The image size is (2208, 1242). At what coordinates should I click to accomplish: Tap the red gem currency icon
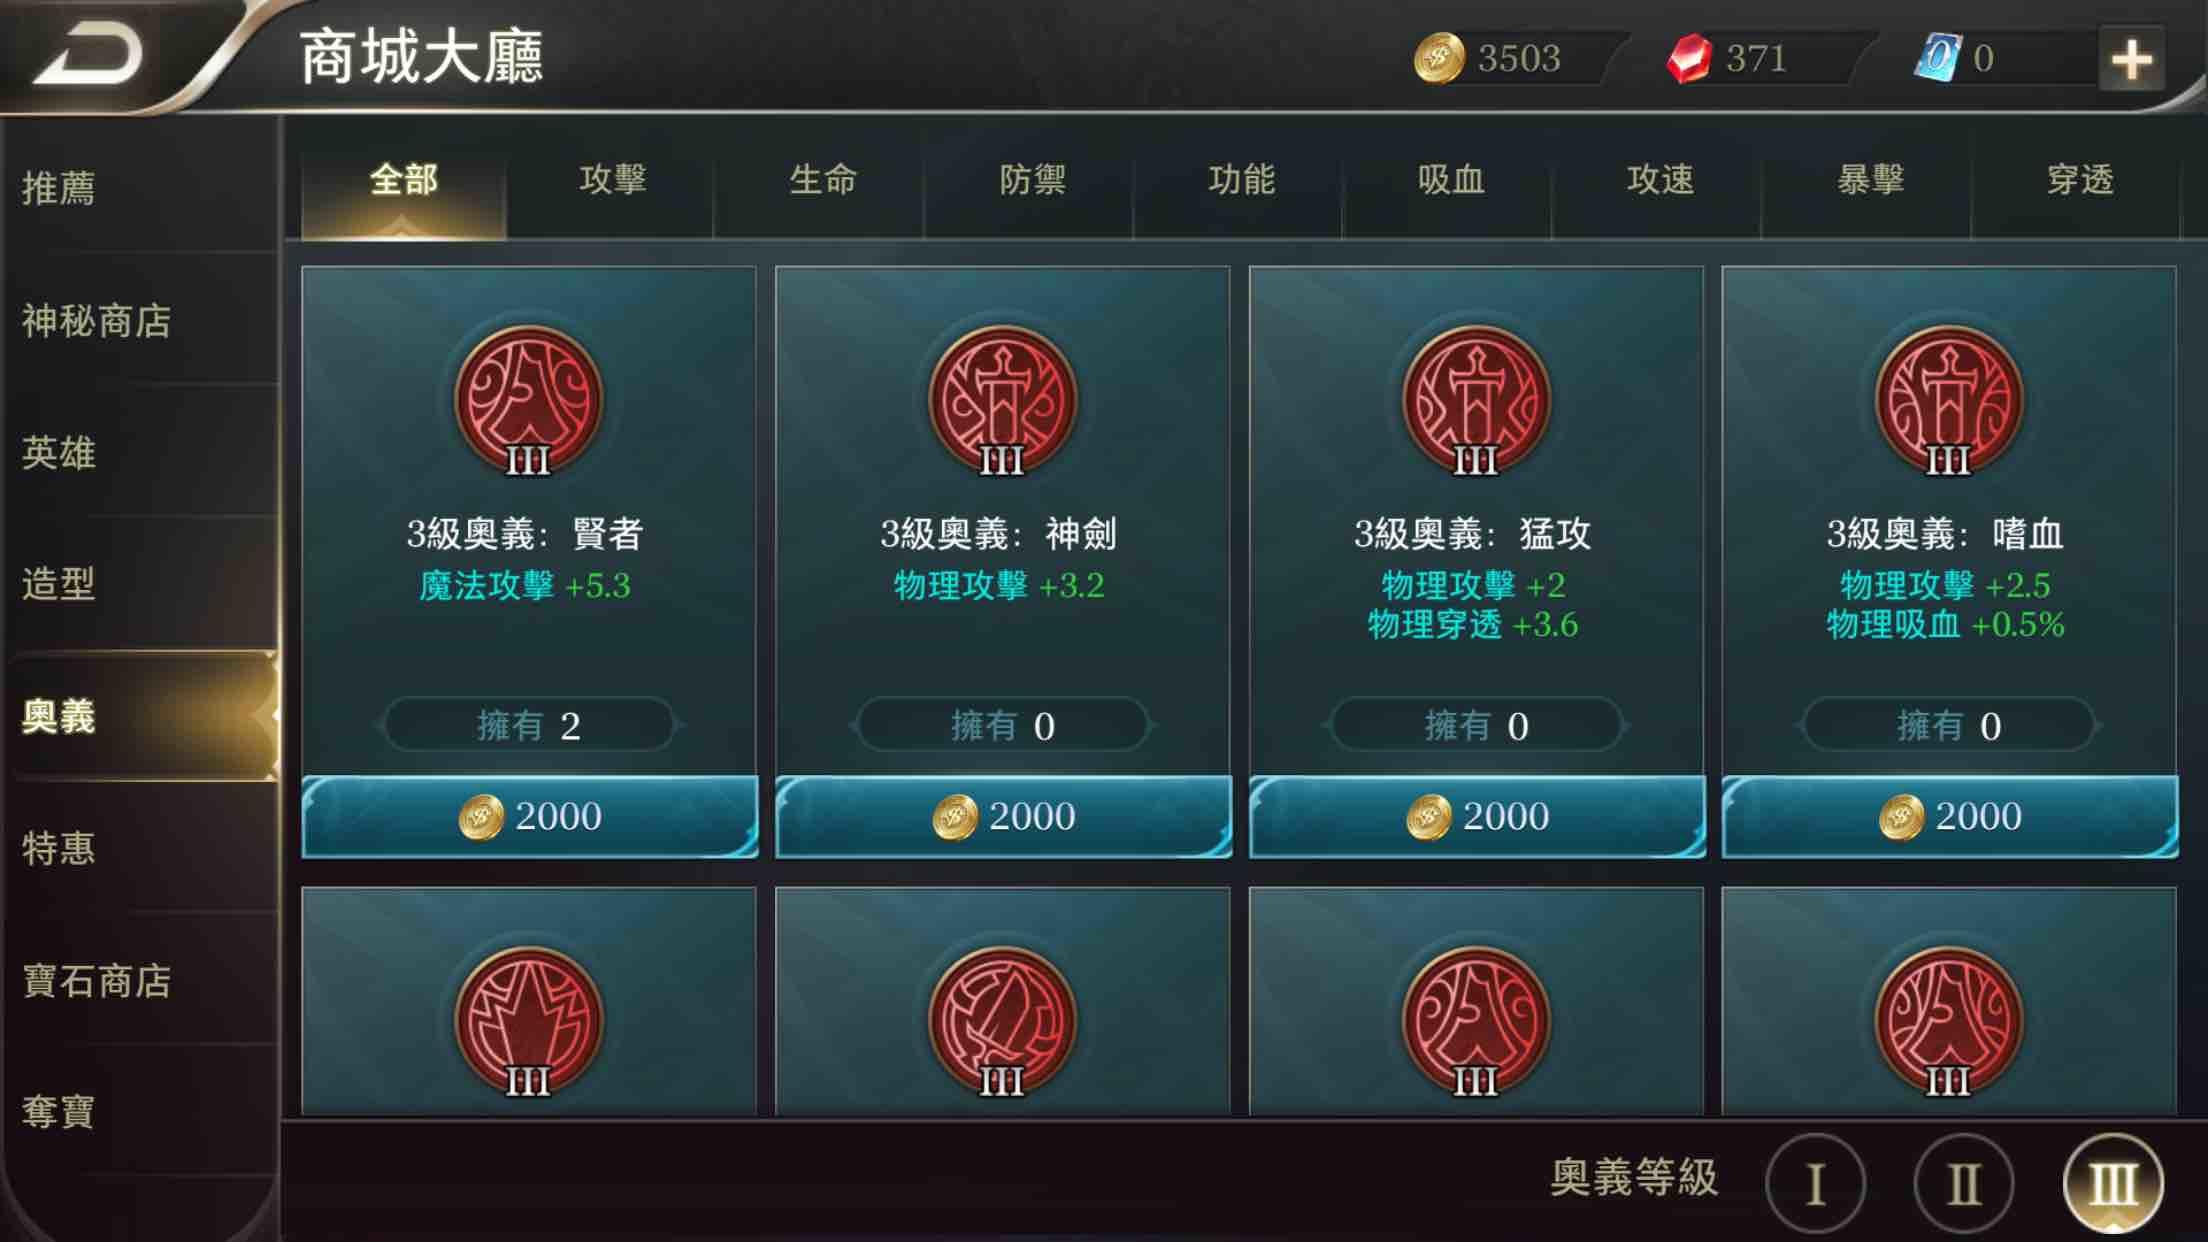(x=1689, y=58)
